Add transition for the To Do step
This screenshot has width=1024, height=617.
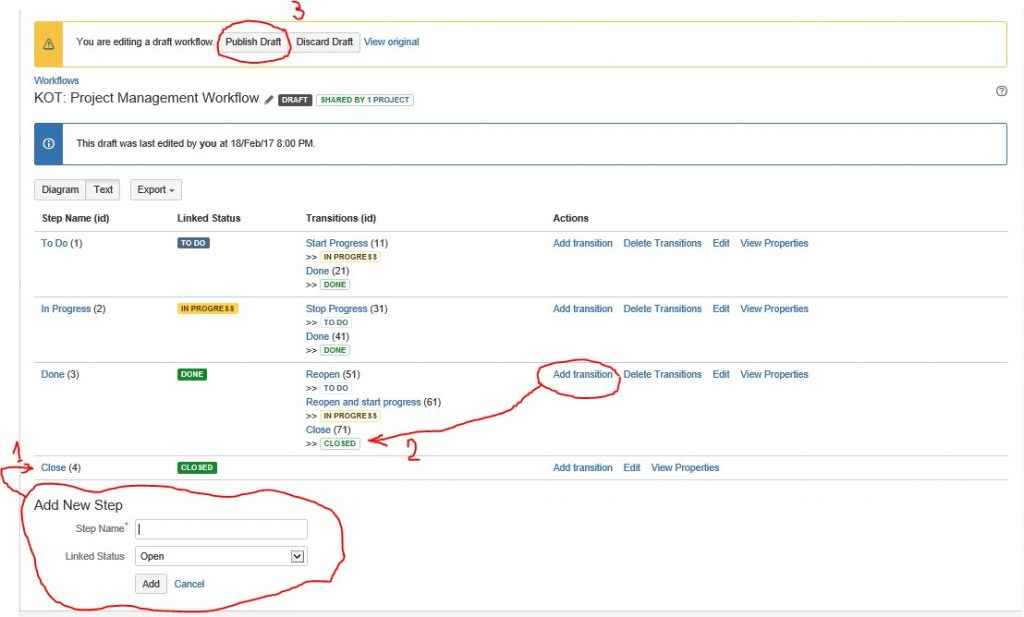click(583, 244)
